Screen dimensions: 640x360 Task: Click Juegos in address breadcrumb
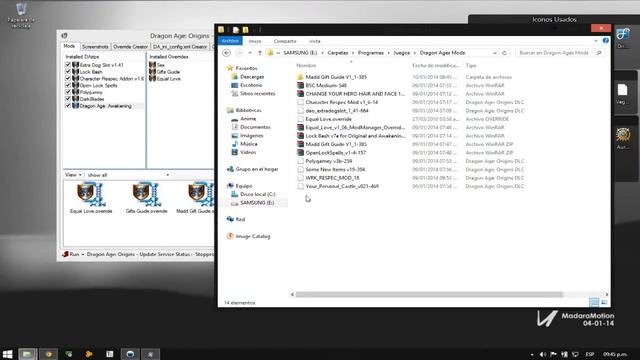click(x=402, y=53)
